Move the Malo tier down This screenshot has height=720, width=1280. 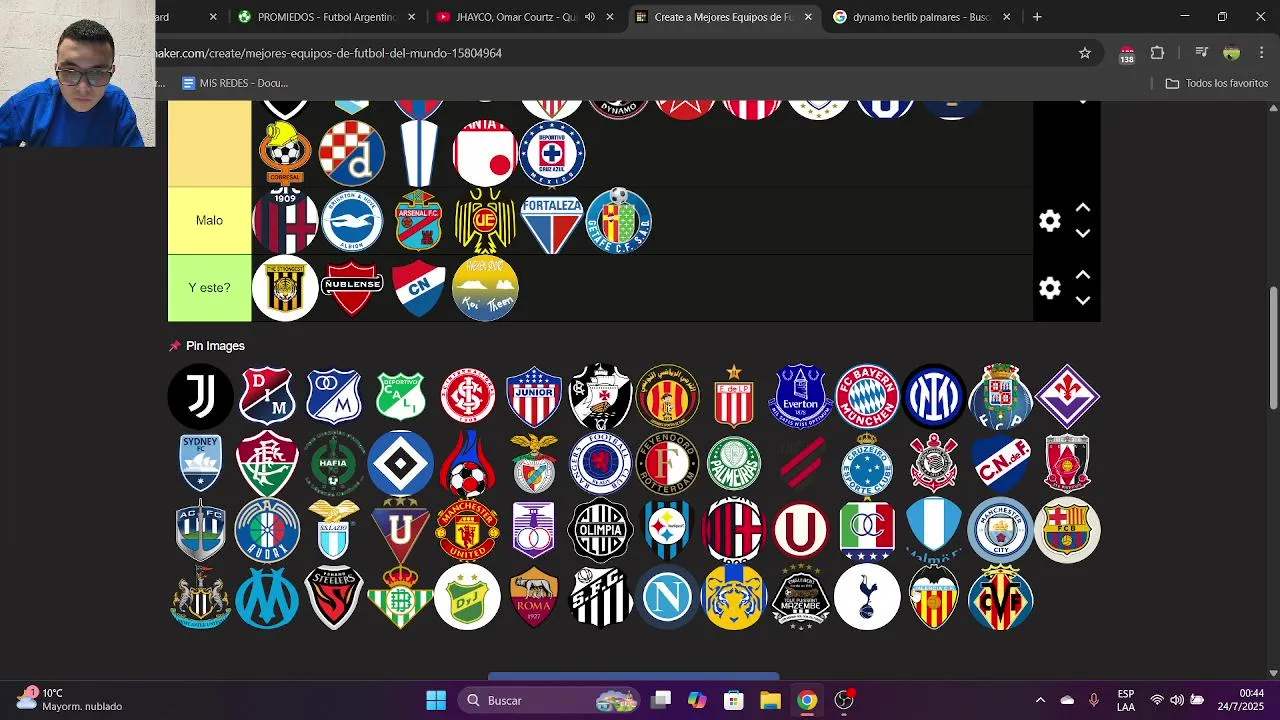pyautogui.click(x=1083, y=233)
